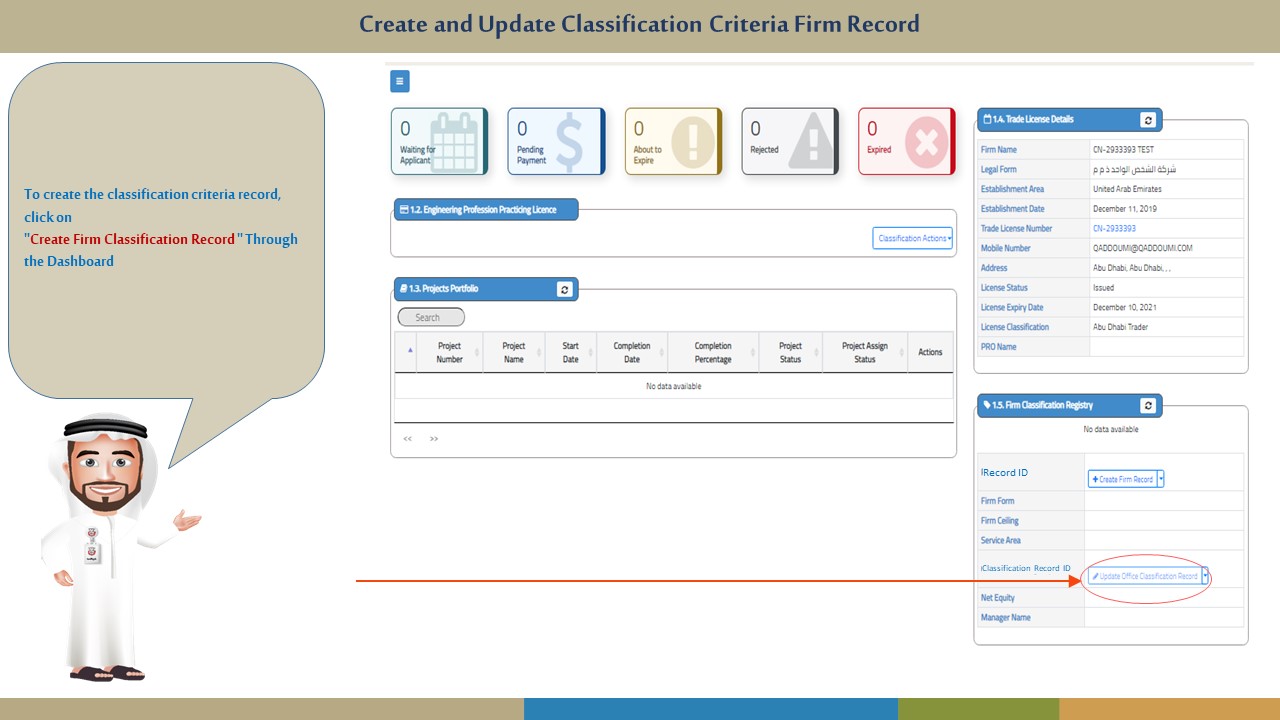The image size is (1280, 720).
Task: Refresh the Firm Classification Registry panel
Action: 1148,405
